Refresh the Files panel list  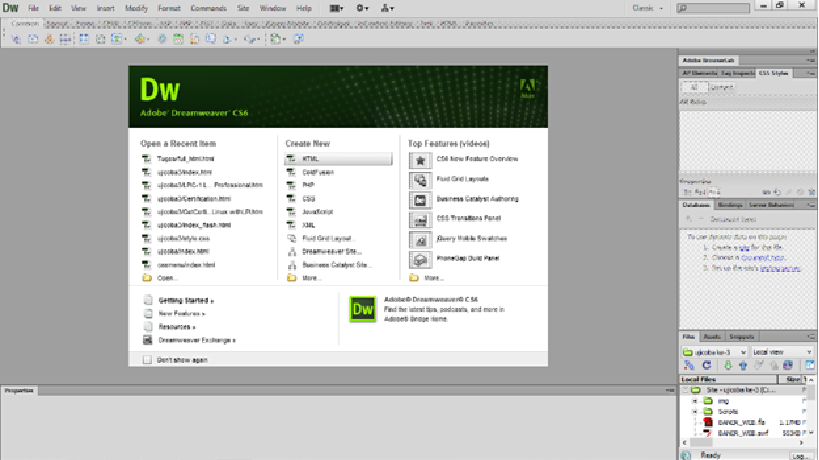click(x=707, y=365)
